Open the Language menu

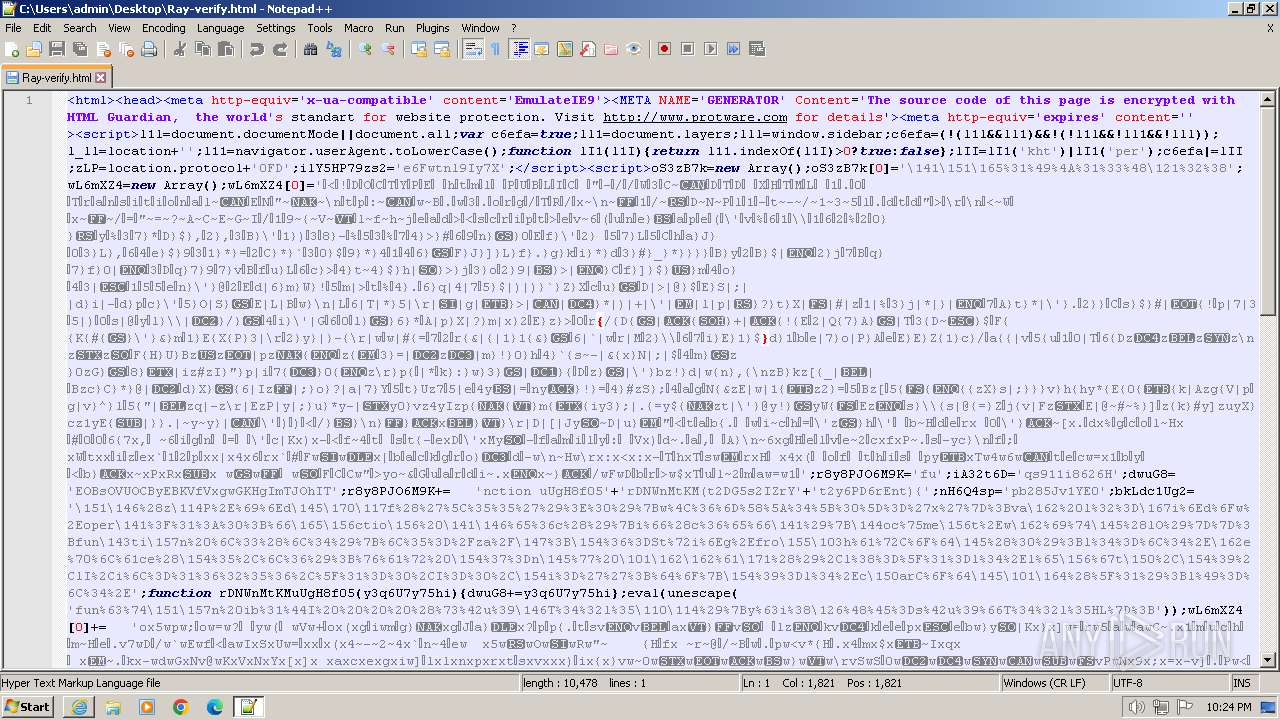click(x=220, y=28)
